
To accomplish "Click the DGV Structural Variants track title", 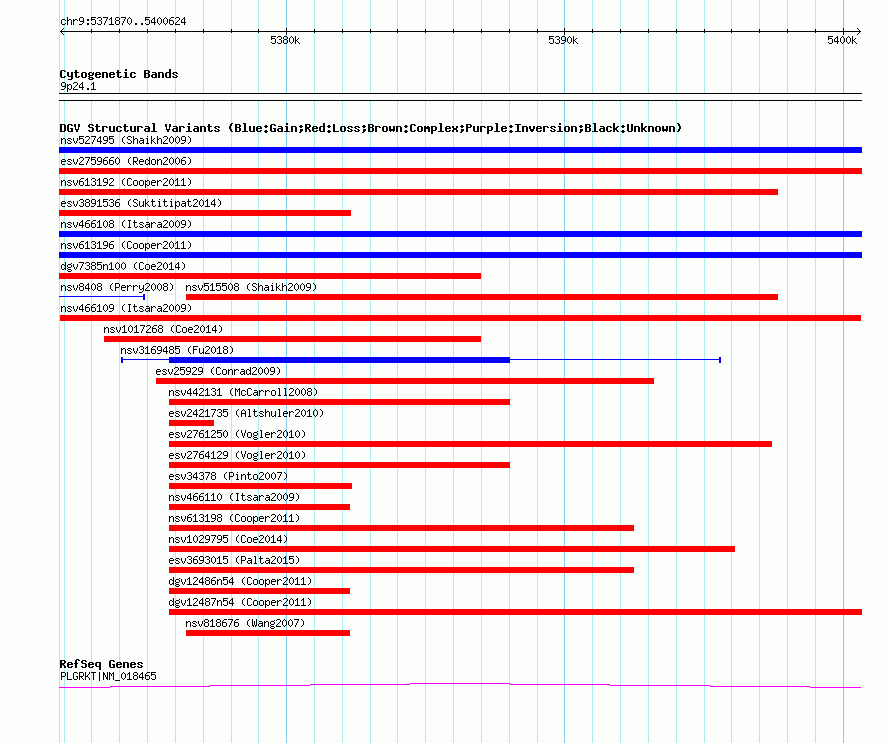I will point(371,128).
